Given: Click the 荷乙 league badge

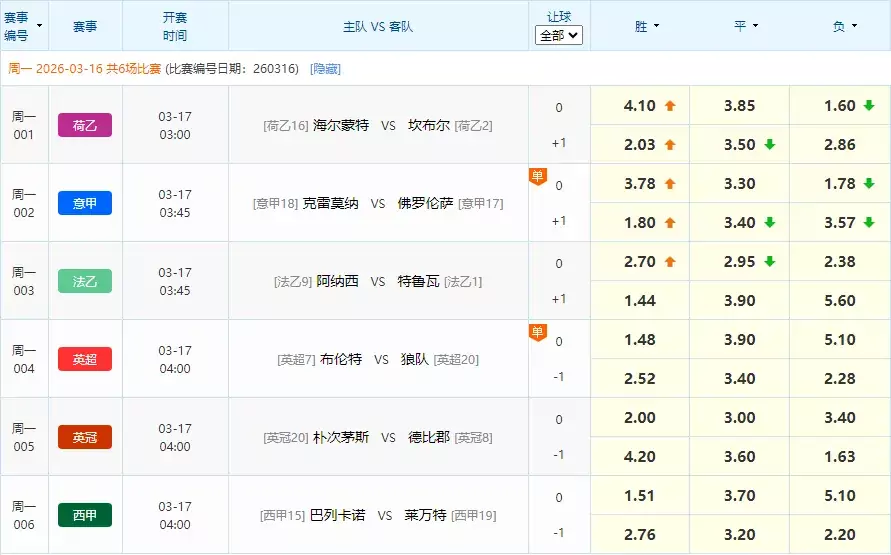Looking at the screenshot, I should 85,125.
